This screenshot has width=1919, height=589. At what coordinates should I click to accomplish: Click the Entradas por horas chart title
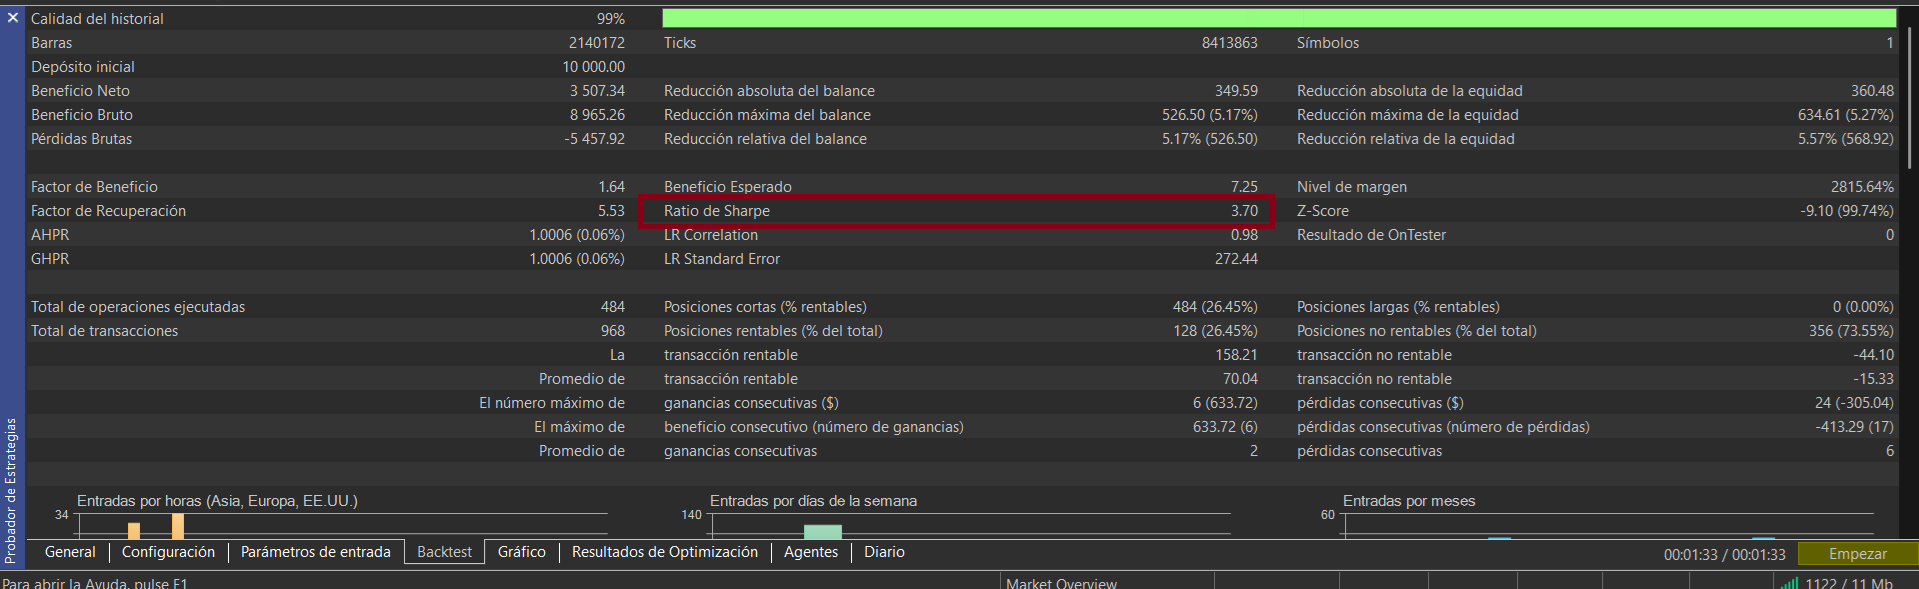217,501
